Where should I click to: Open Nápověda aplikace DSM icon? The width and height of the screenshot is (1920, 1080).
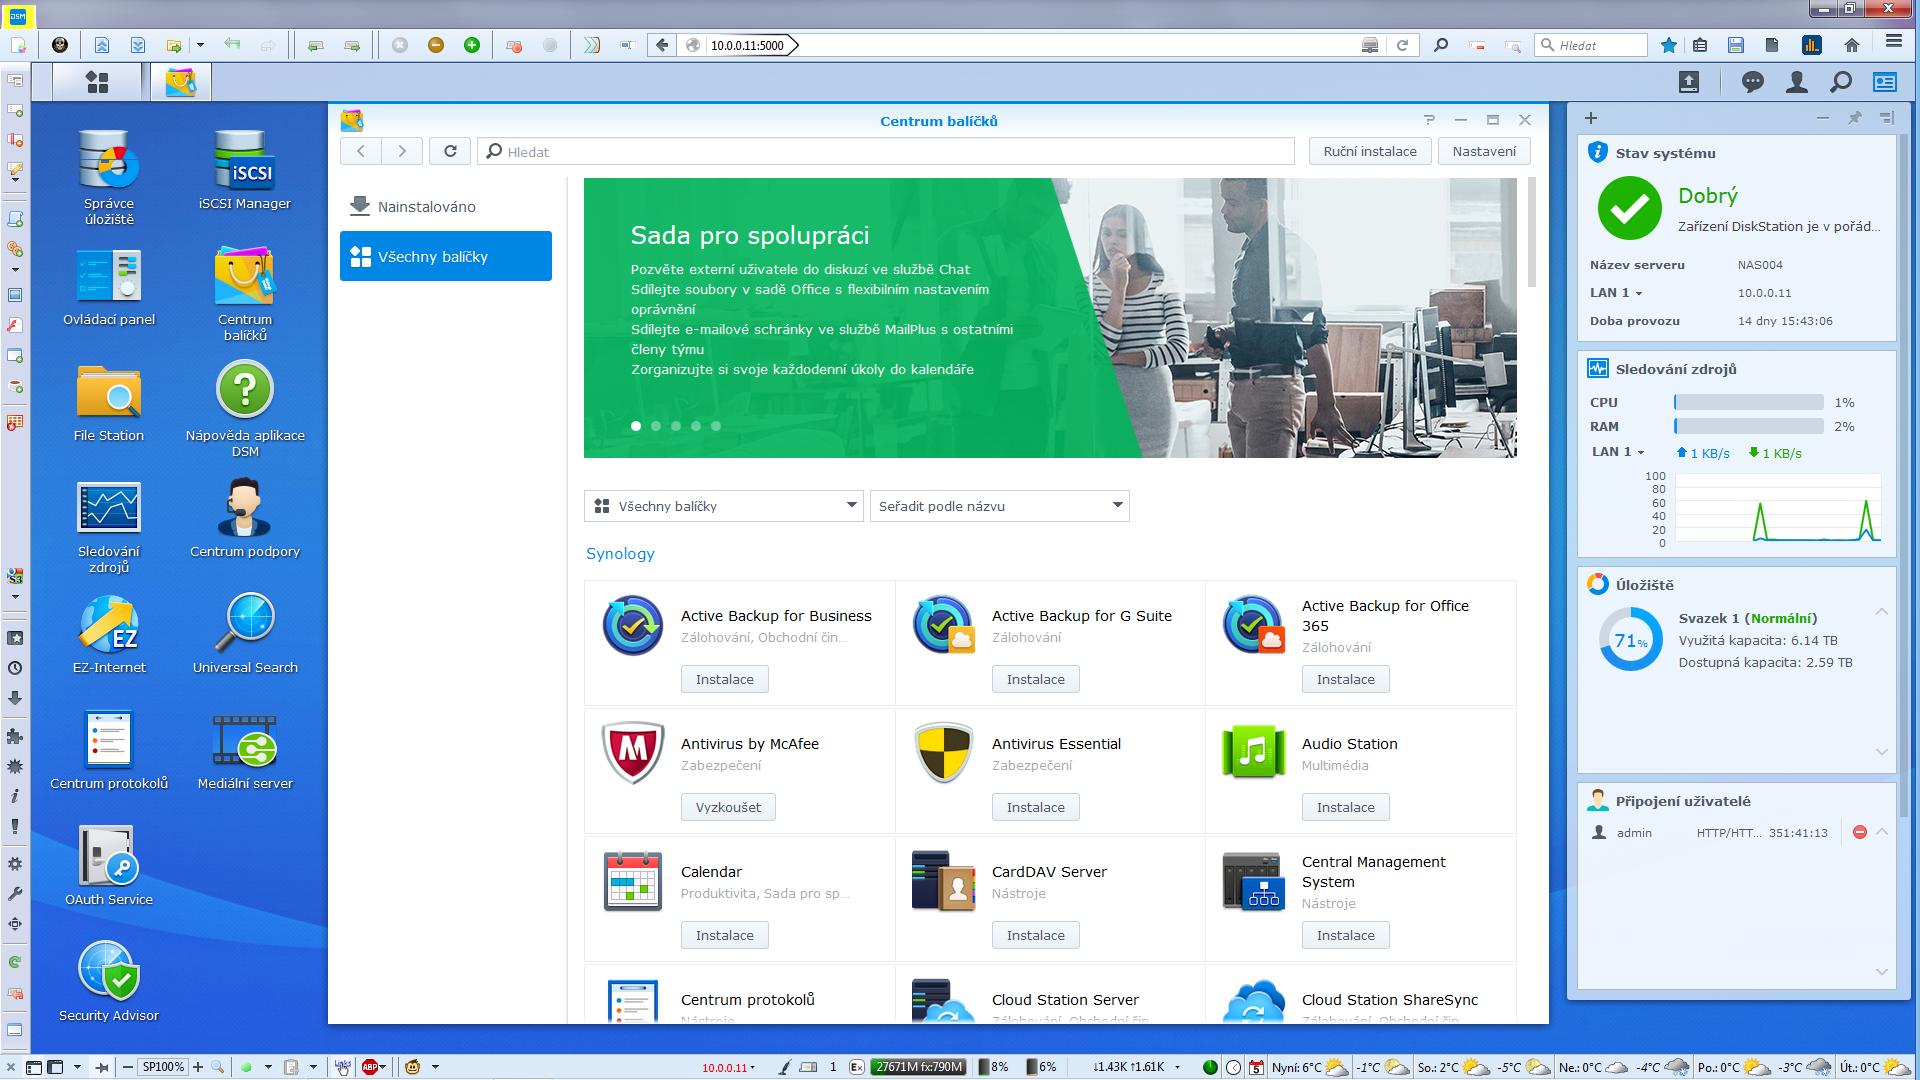245,391
